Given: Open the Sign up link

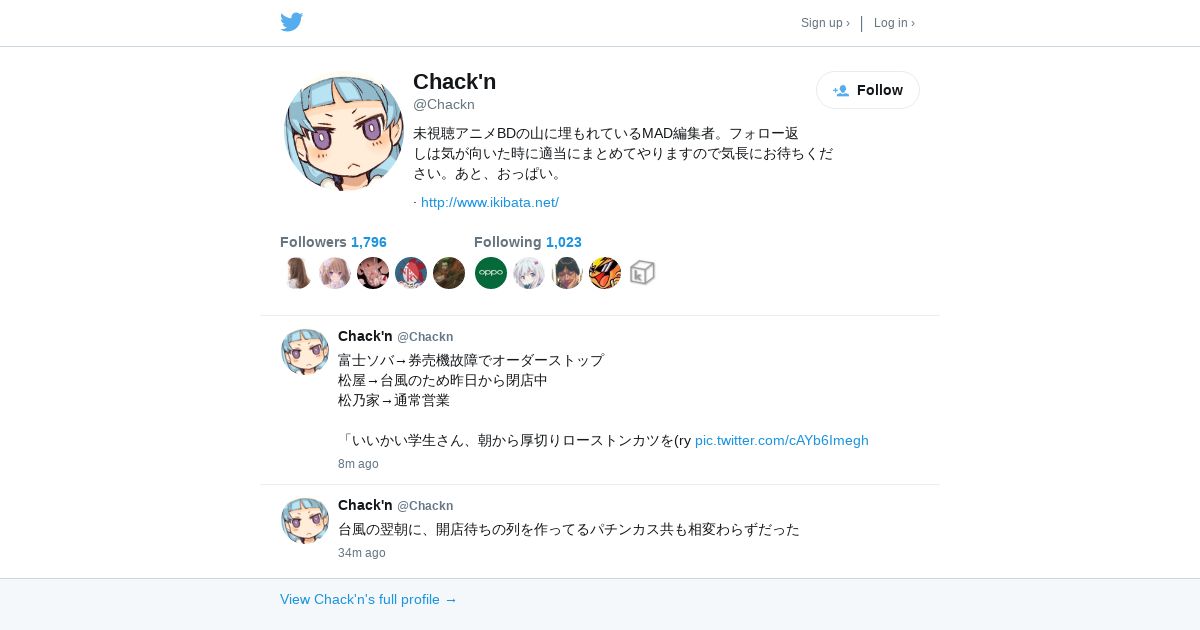Looking at the screenshot, I should click(x=825, y=23).
